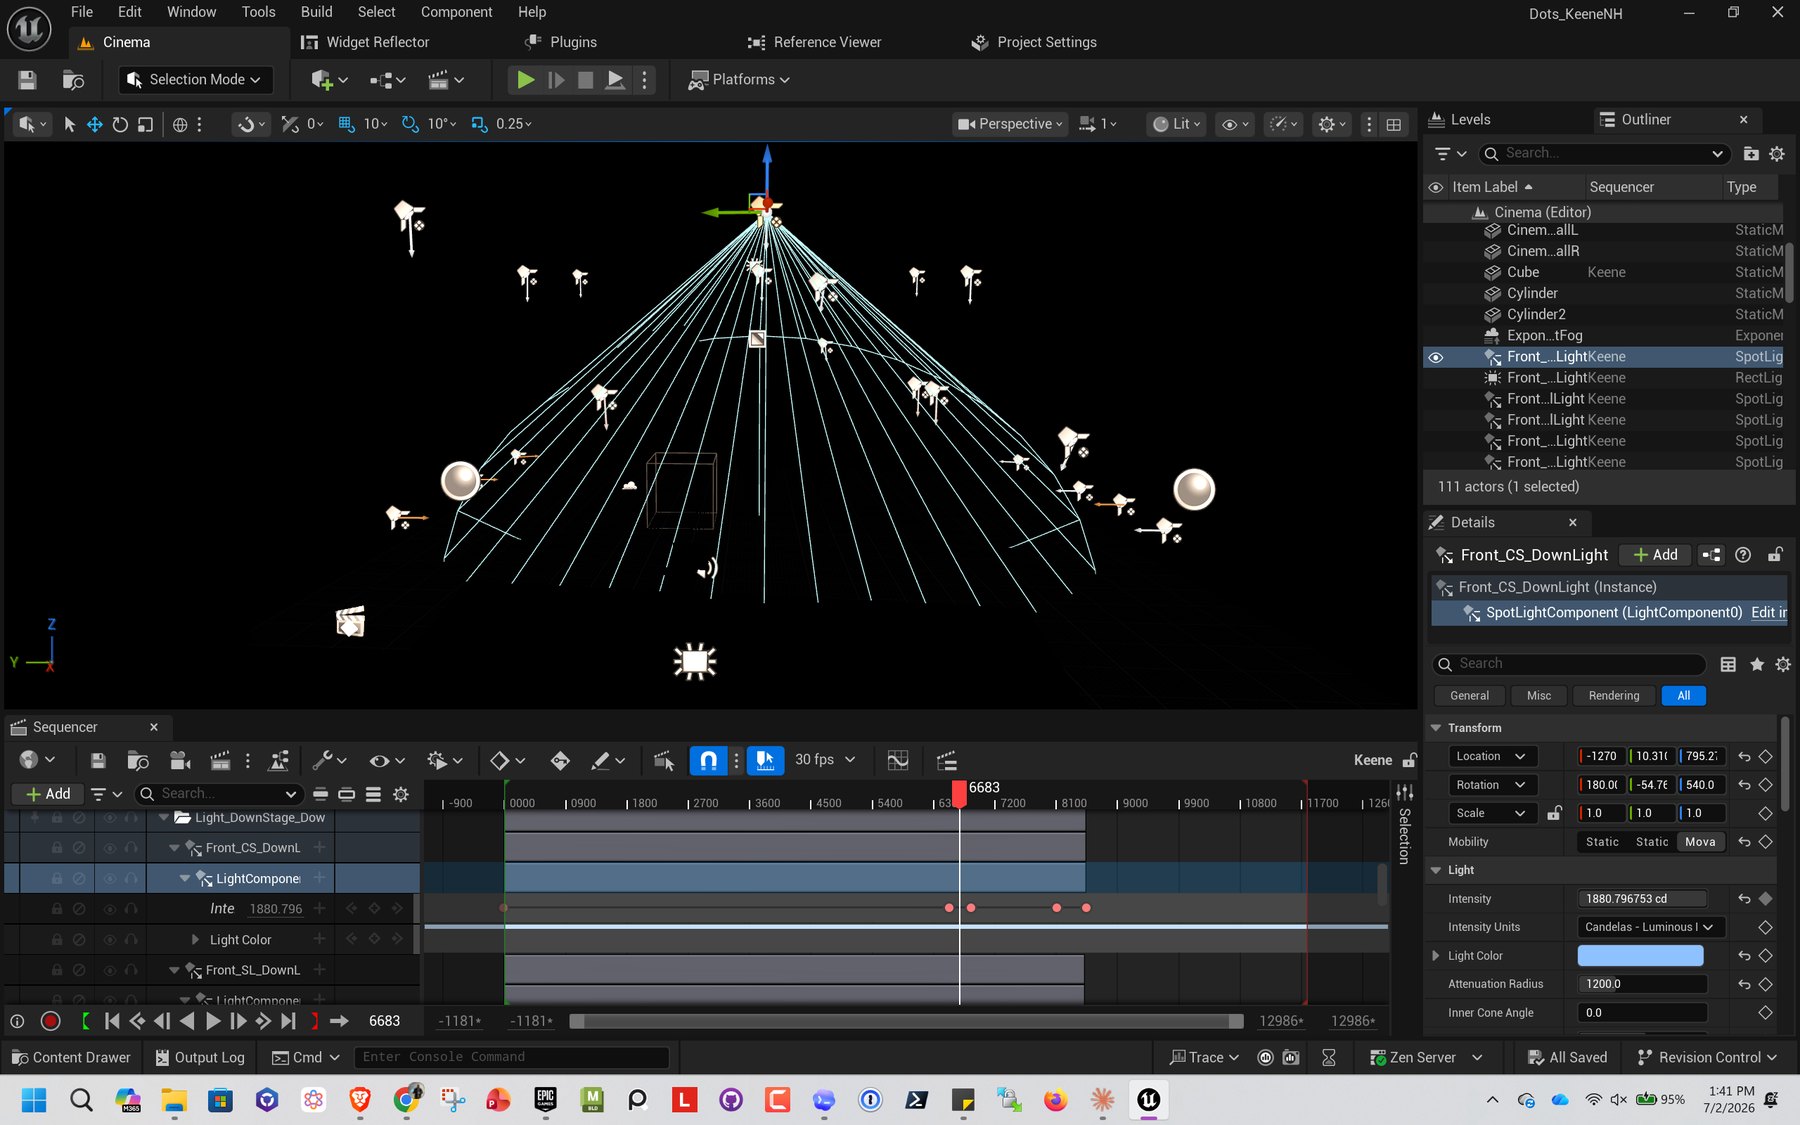Image resolution: width=1800 pixels, height=1125 pixels.
Task: Open Sequencer curve editor icon
Action: 898,761
